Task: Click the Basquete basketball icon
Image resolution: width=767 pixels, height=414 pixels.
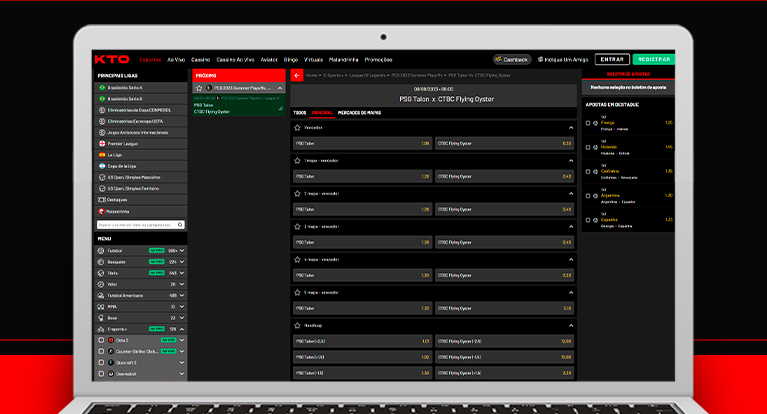Action: click(x=101, y=262)
